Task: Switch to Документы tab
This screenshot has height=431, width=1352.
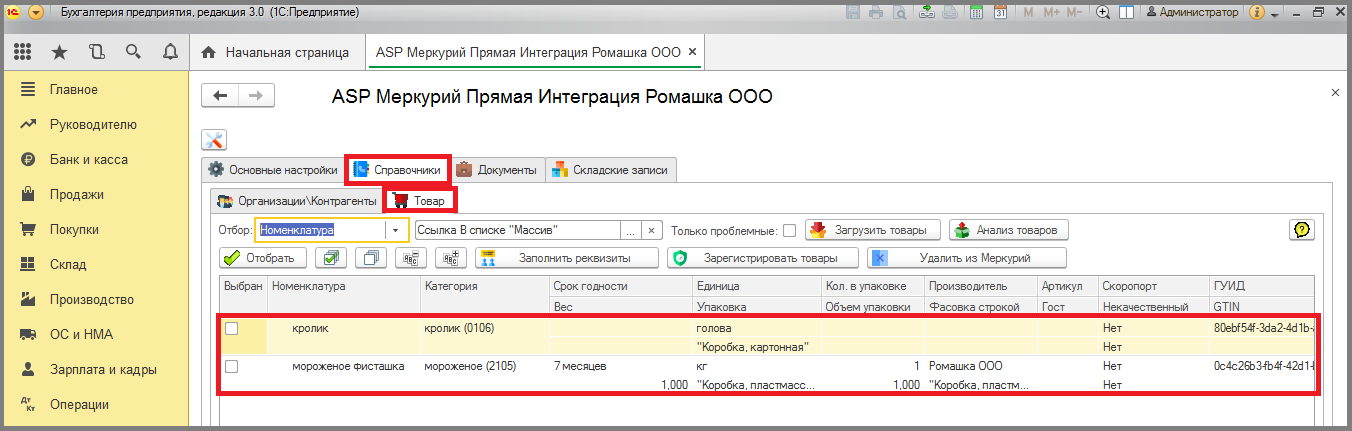Action: 497,170
